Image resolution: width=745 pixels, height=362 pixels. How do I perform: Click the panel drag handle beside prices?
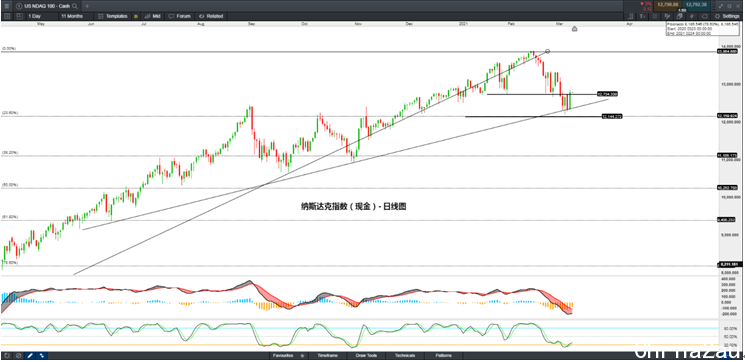tap(714, 6)
